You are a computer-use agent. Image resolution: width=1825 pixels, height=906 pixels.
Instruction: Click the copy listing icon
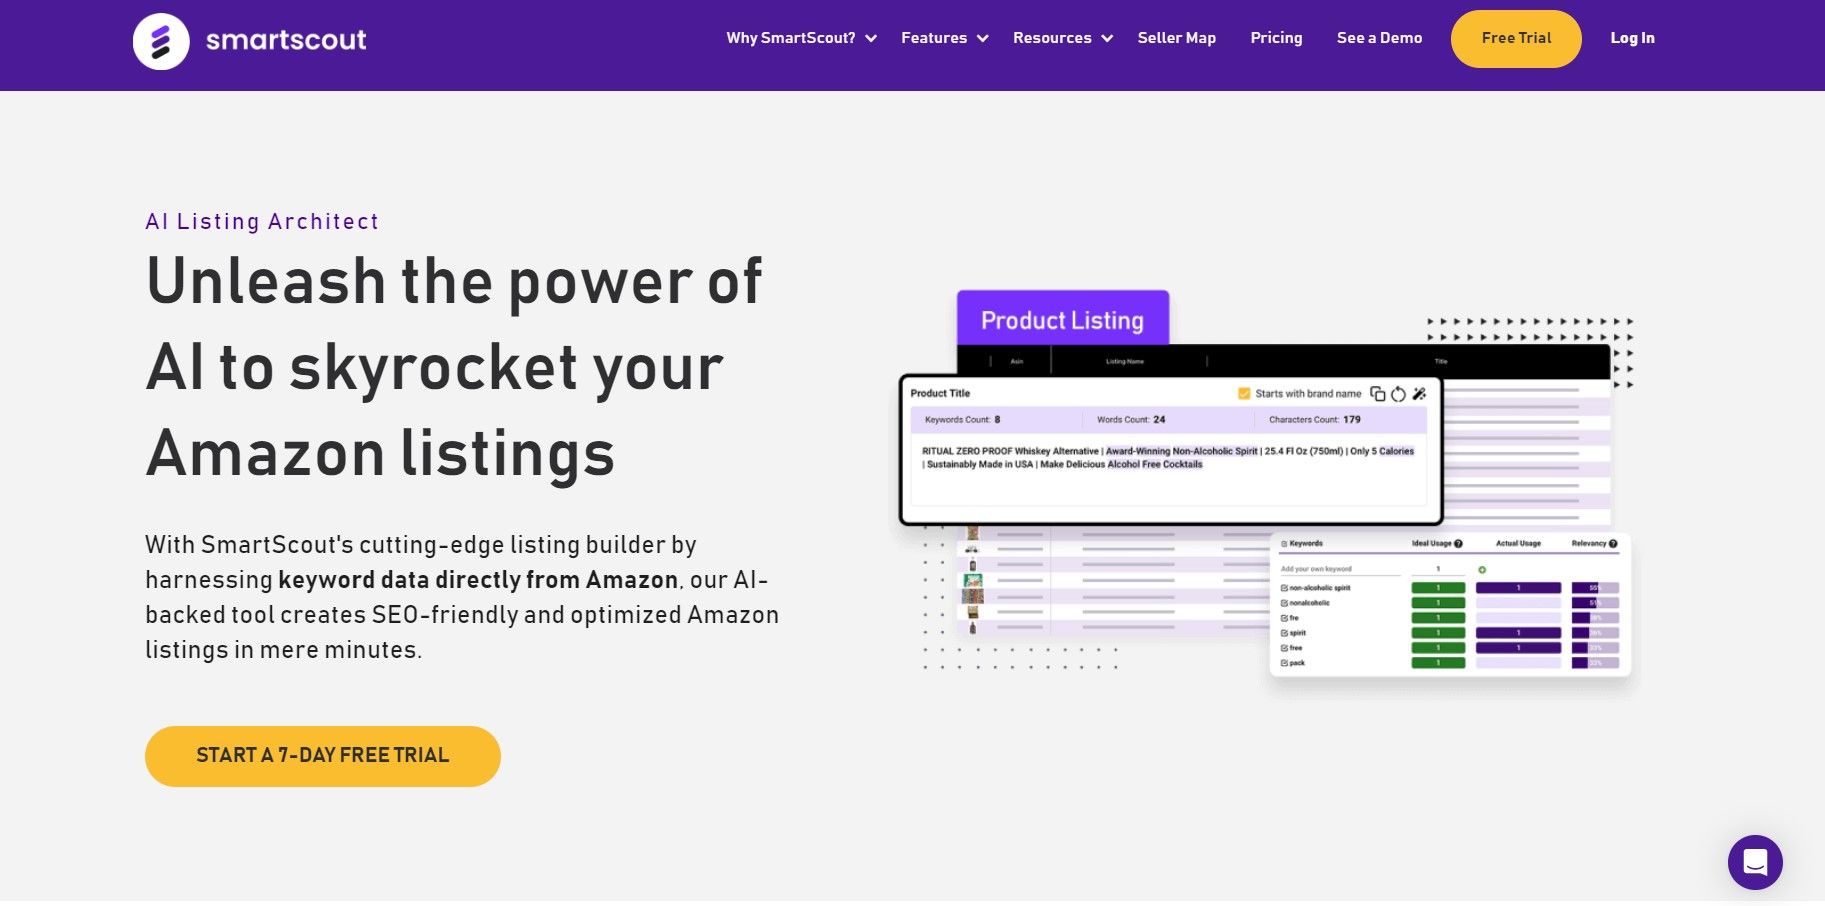(1378, 393)
